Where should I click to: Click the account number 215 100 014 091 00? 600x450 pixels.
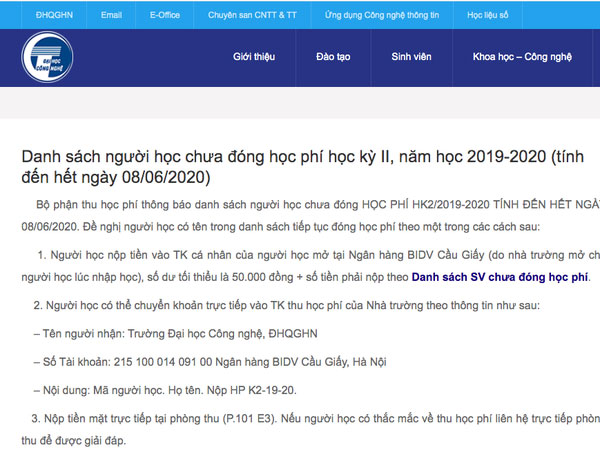tap(163, 362)
